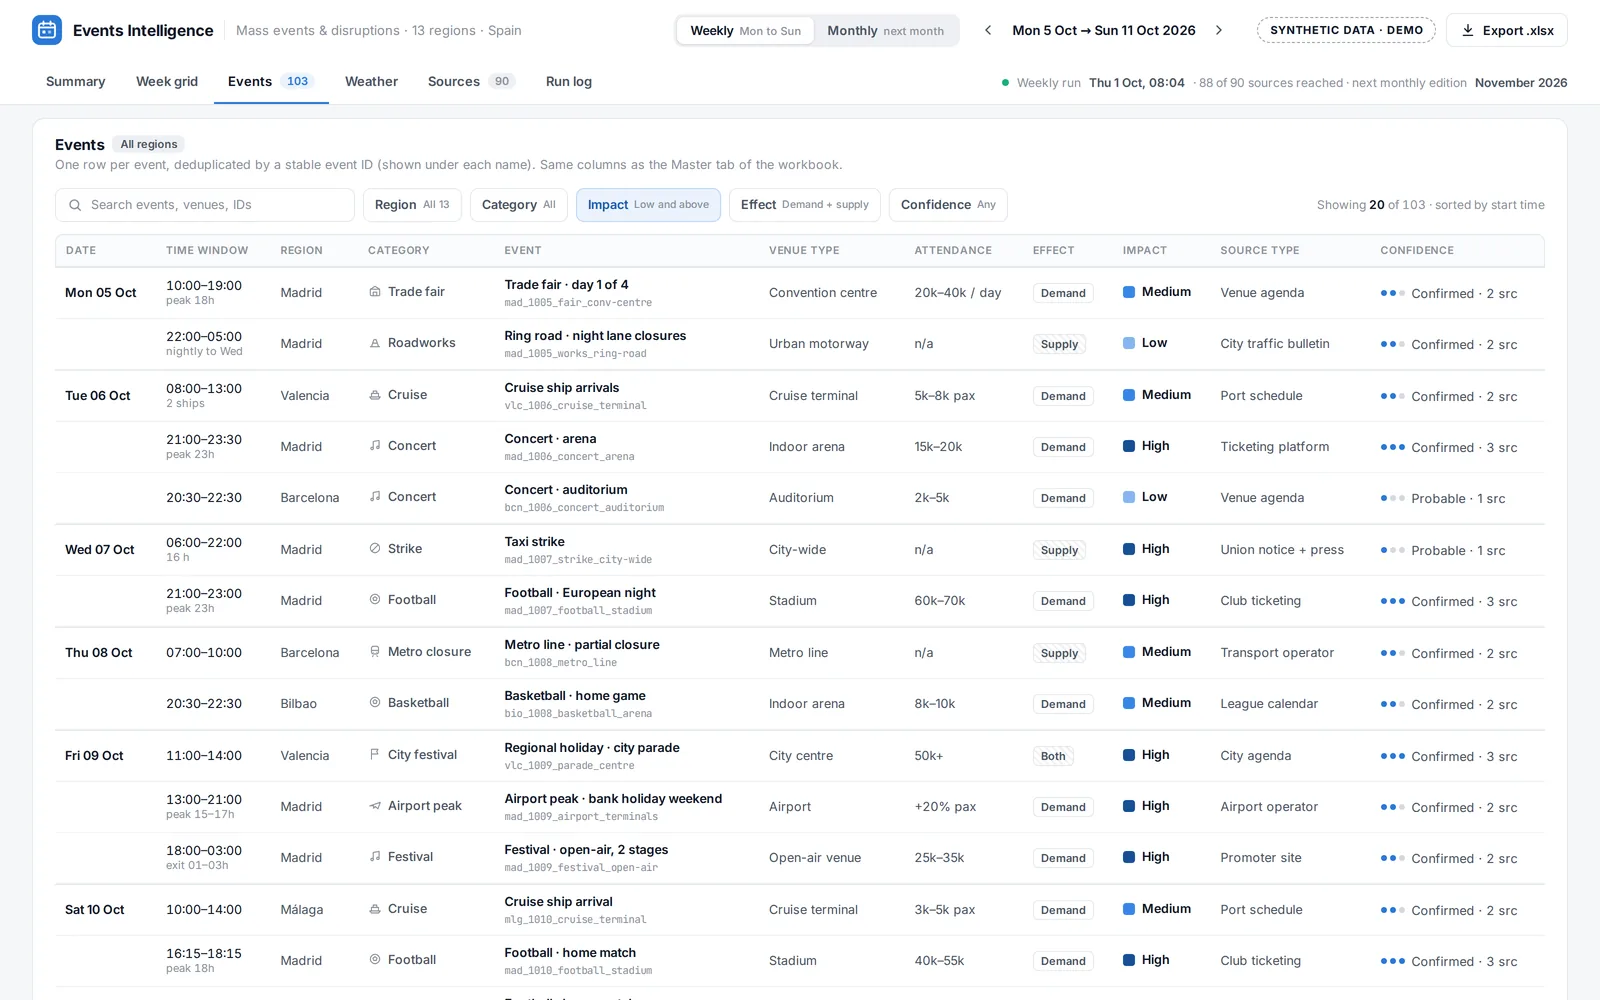Click Basketball category icon
The height and width of the screenshot is (1000, 1600).
click(375, 703)
